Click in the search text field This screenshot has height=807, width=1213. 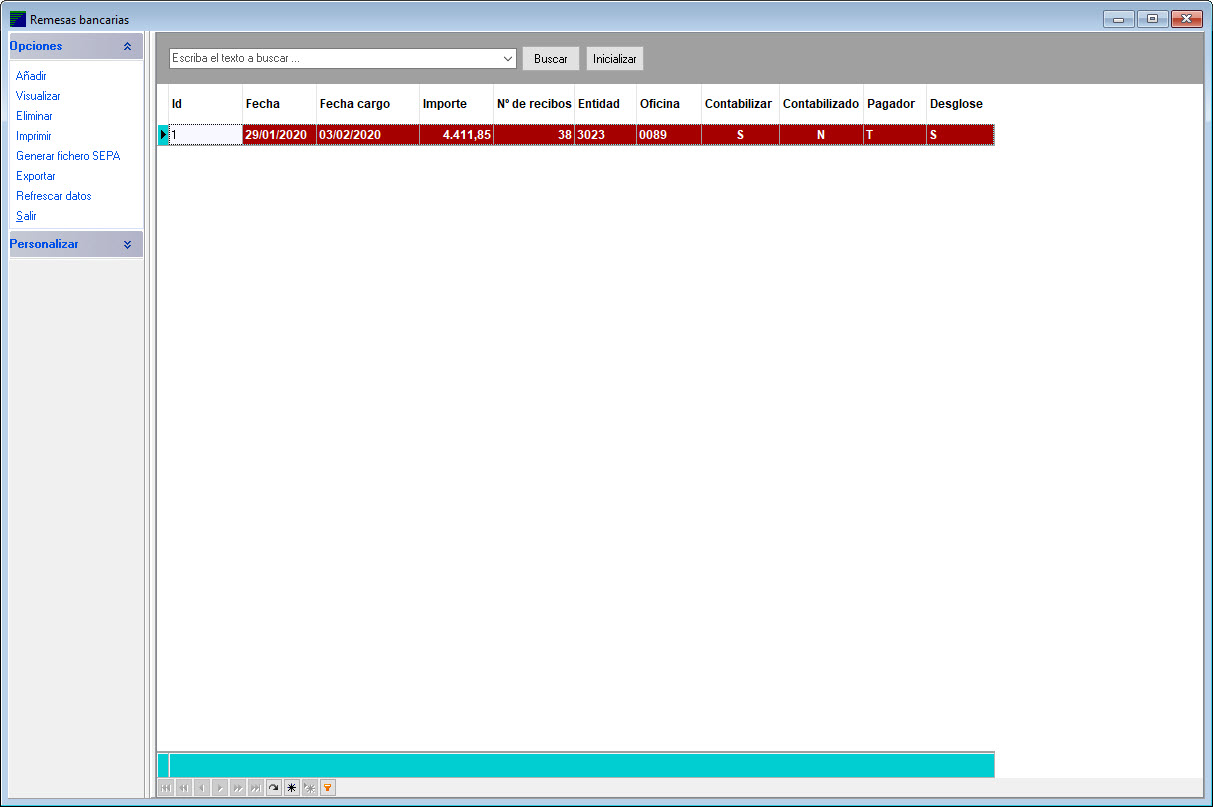click(x=335, y=59)
